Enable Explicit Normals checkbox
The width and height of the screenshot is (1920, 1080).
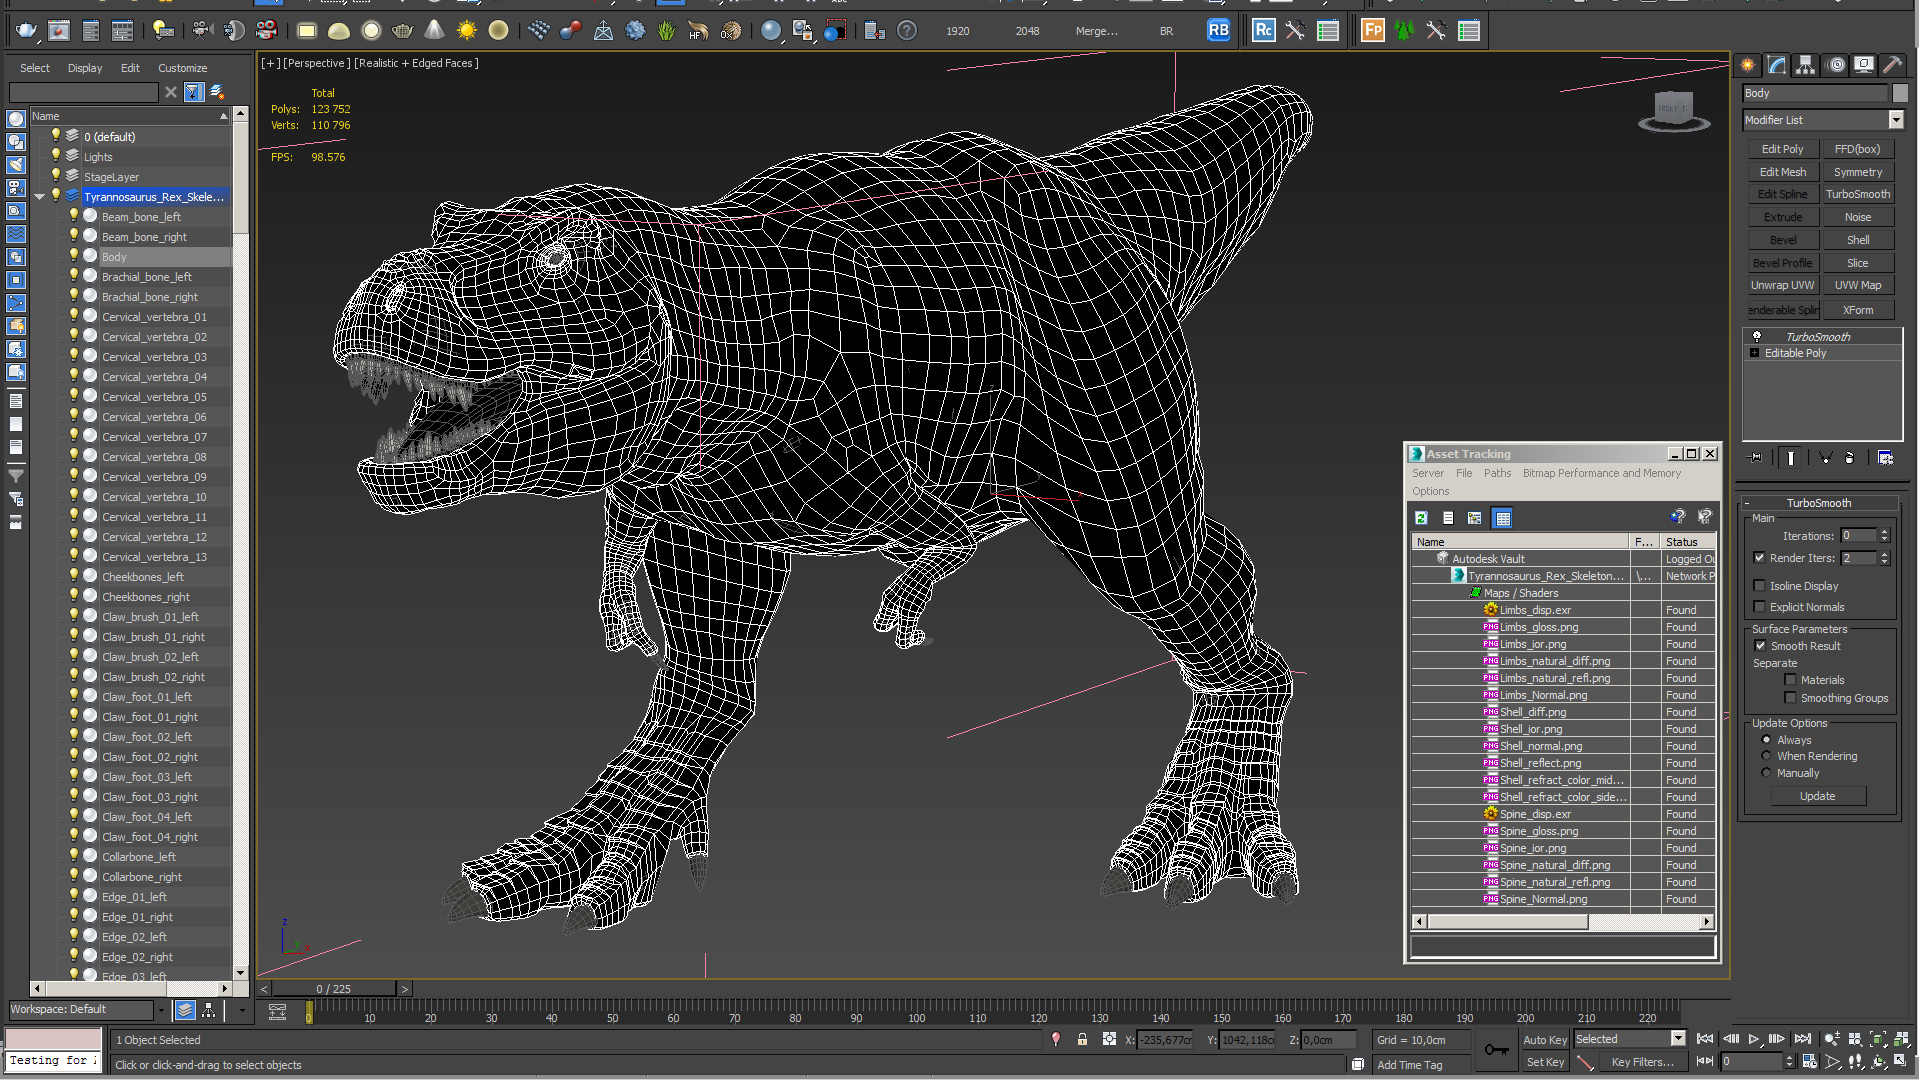pos(1759,607)
